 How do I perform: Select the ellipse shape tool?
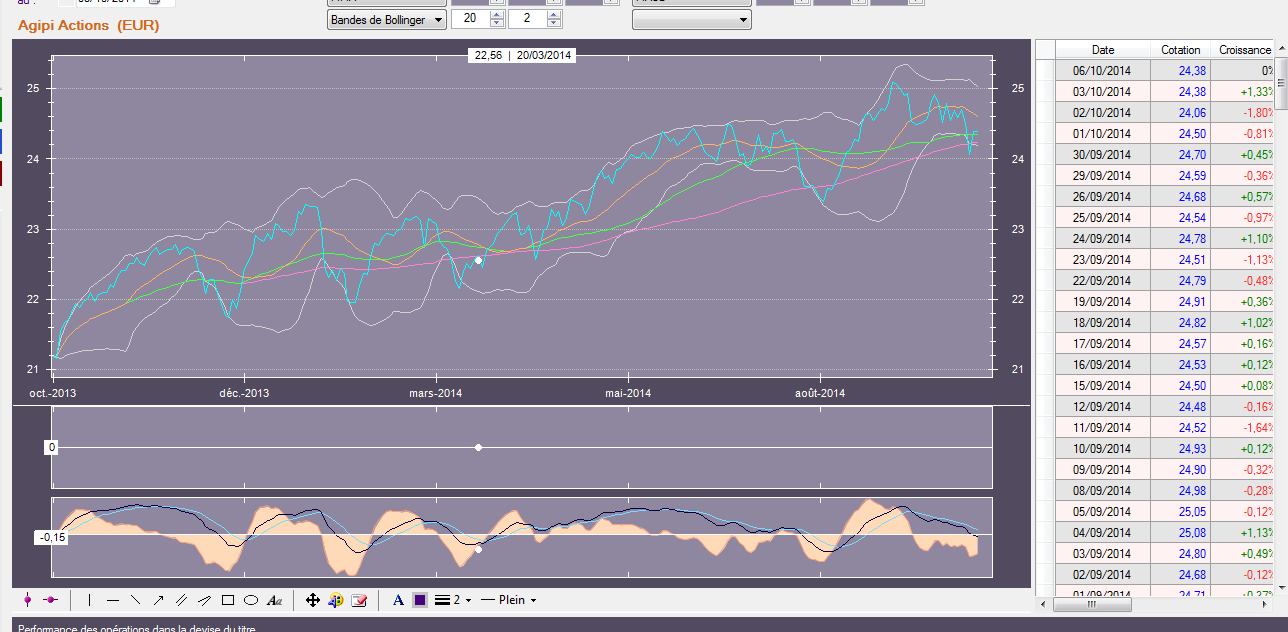point(251,600)
